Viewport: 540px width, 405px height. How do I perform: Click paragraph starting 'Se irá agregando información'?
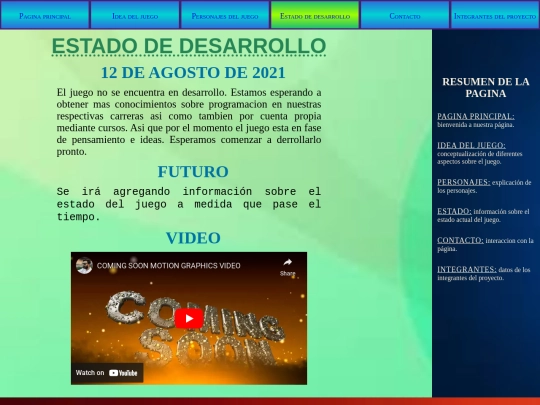tap(189, 204)
